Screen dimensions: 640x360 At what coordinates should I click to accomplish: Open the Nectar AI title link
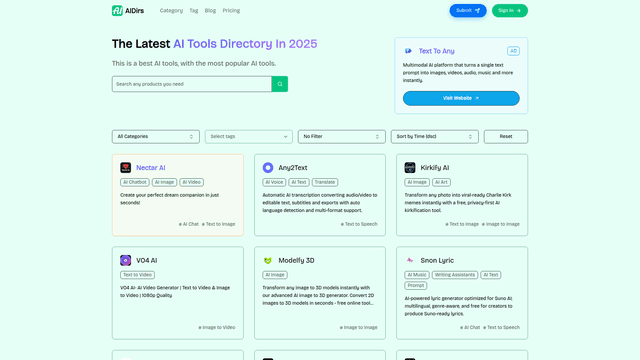(x=151, y=168)
